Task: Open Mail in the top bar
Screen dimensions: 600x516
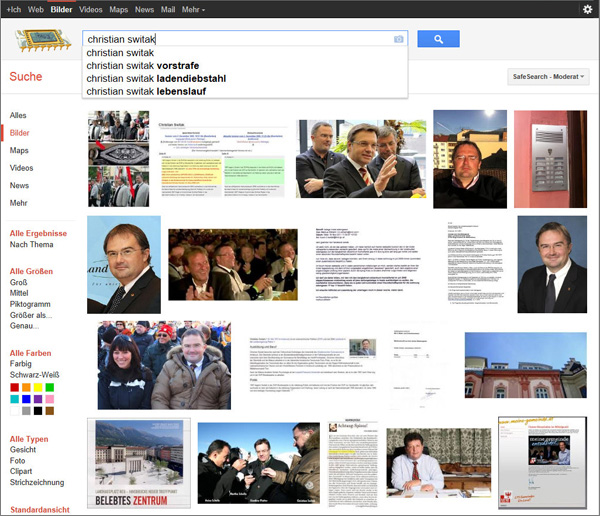Action: [168, 10]
